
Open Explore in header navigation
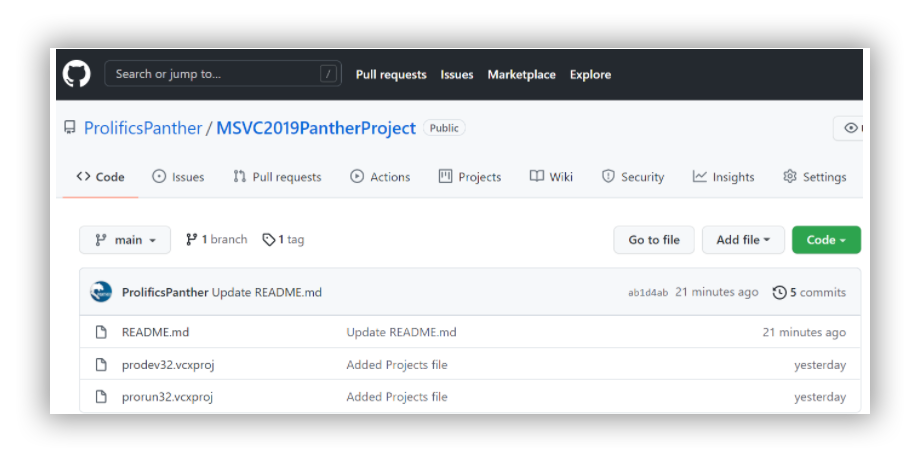[x=590, y=75]
